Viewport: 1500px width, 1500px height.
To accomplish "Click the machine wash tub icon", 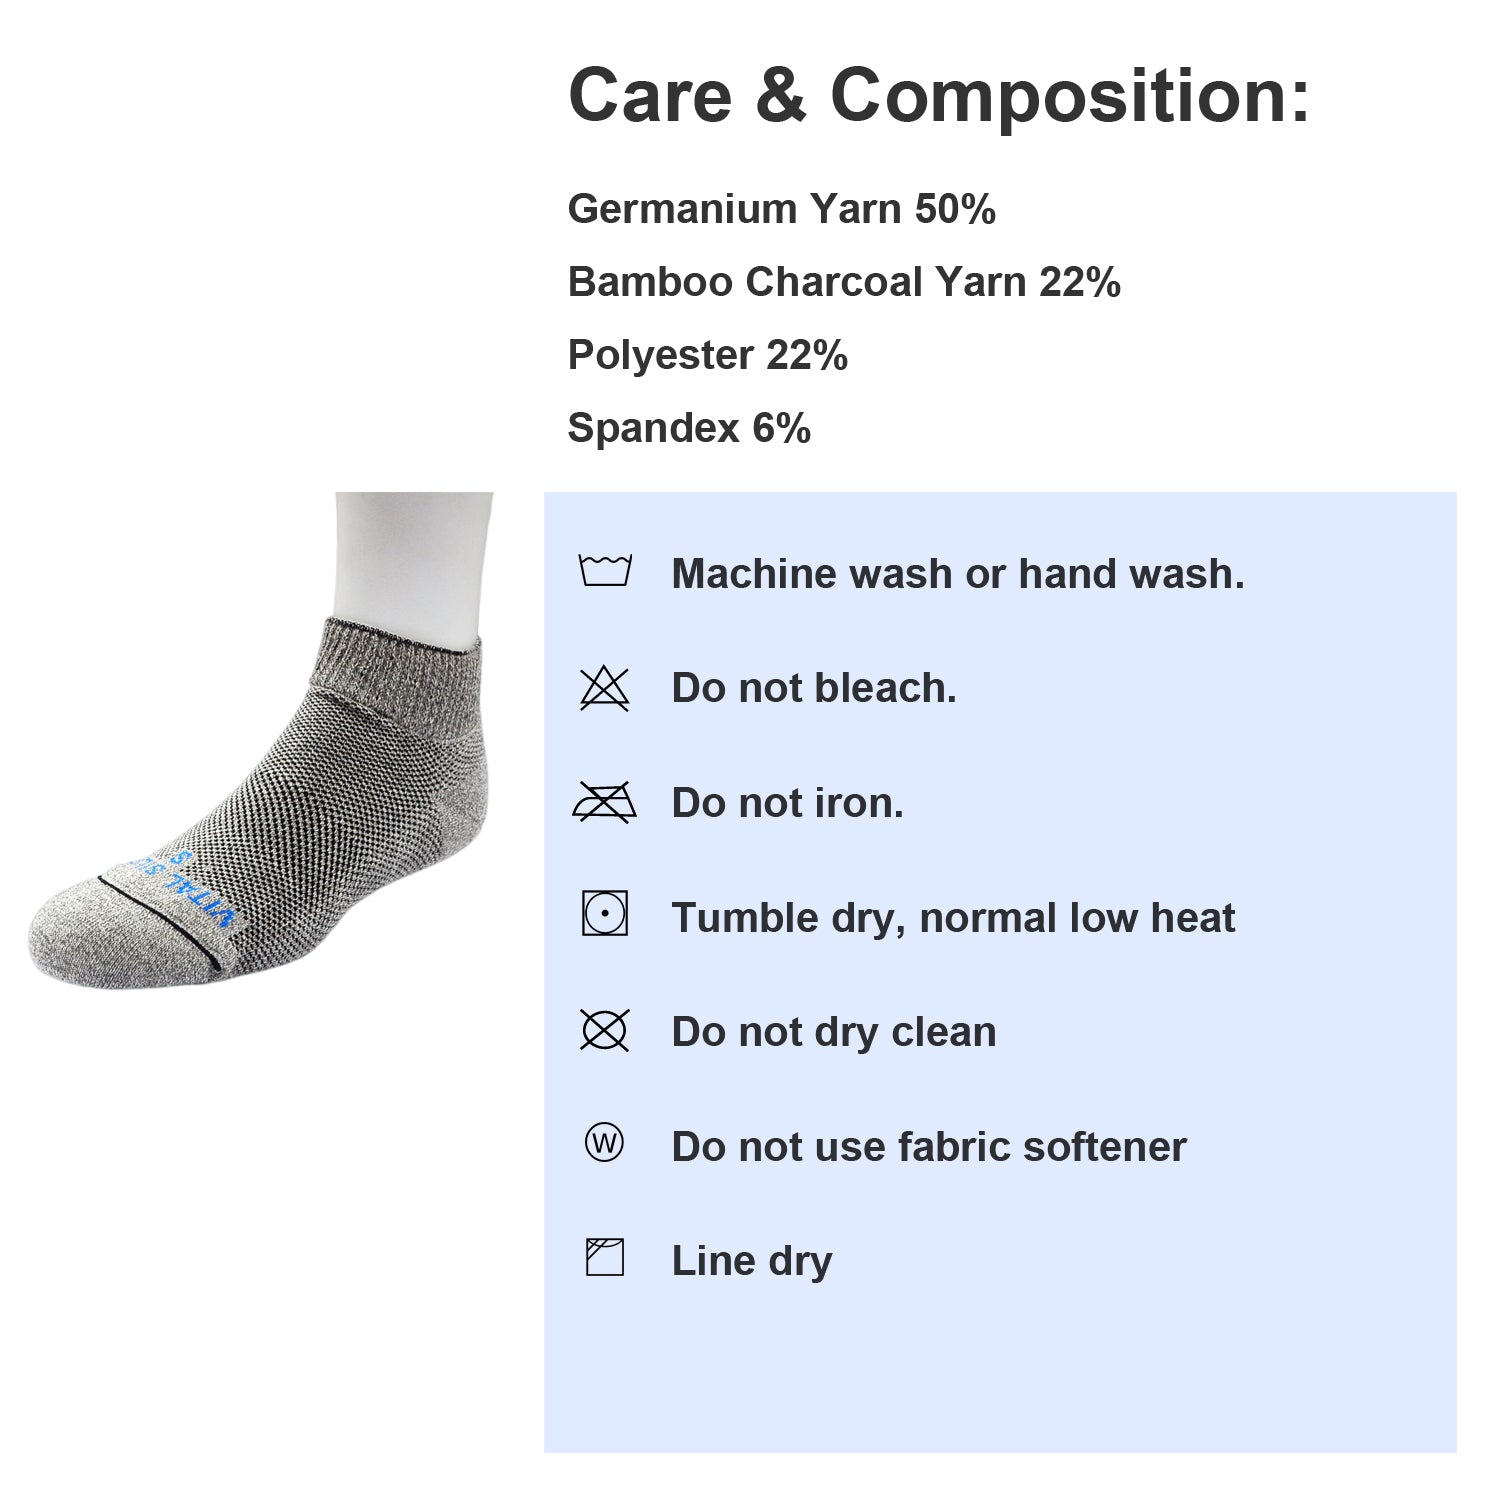I will coord(605,571).
